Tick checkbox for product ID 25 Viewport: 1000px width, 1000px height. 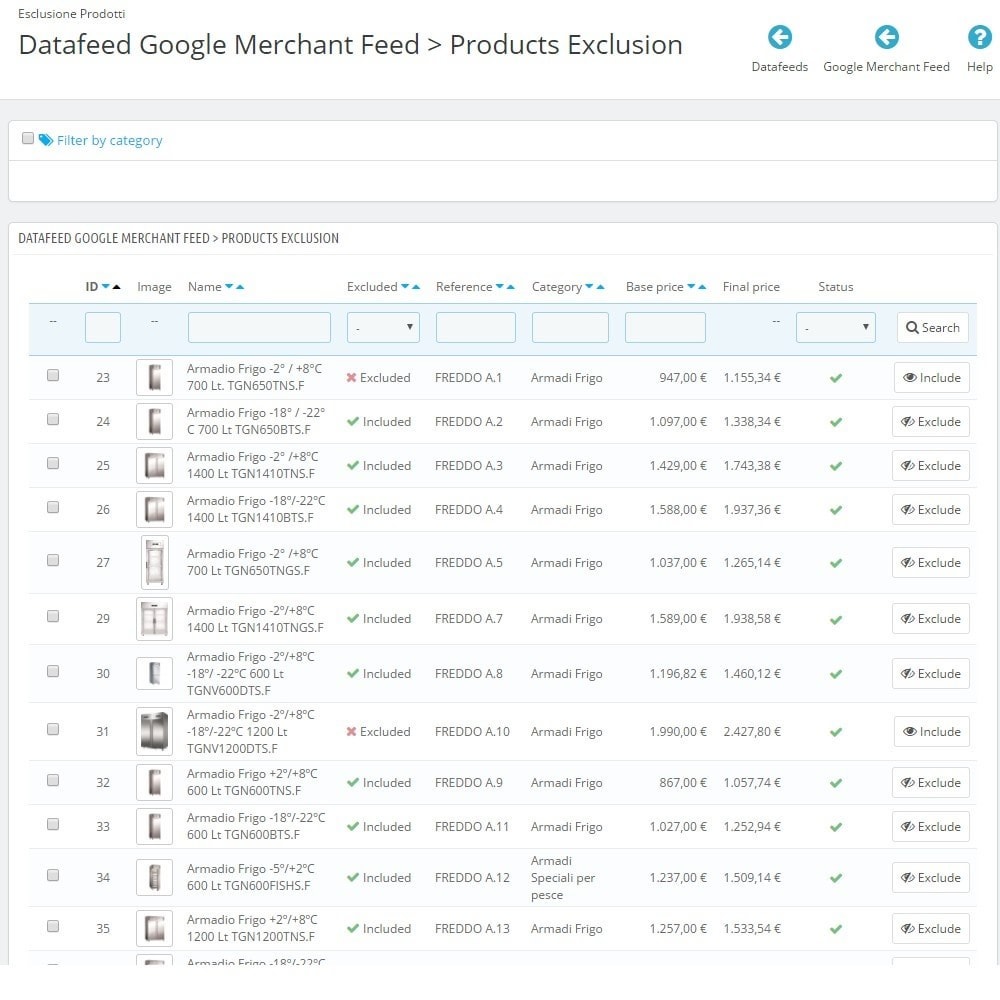tap(53, 463)
